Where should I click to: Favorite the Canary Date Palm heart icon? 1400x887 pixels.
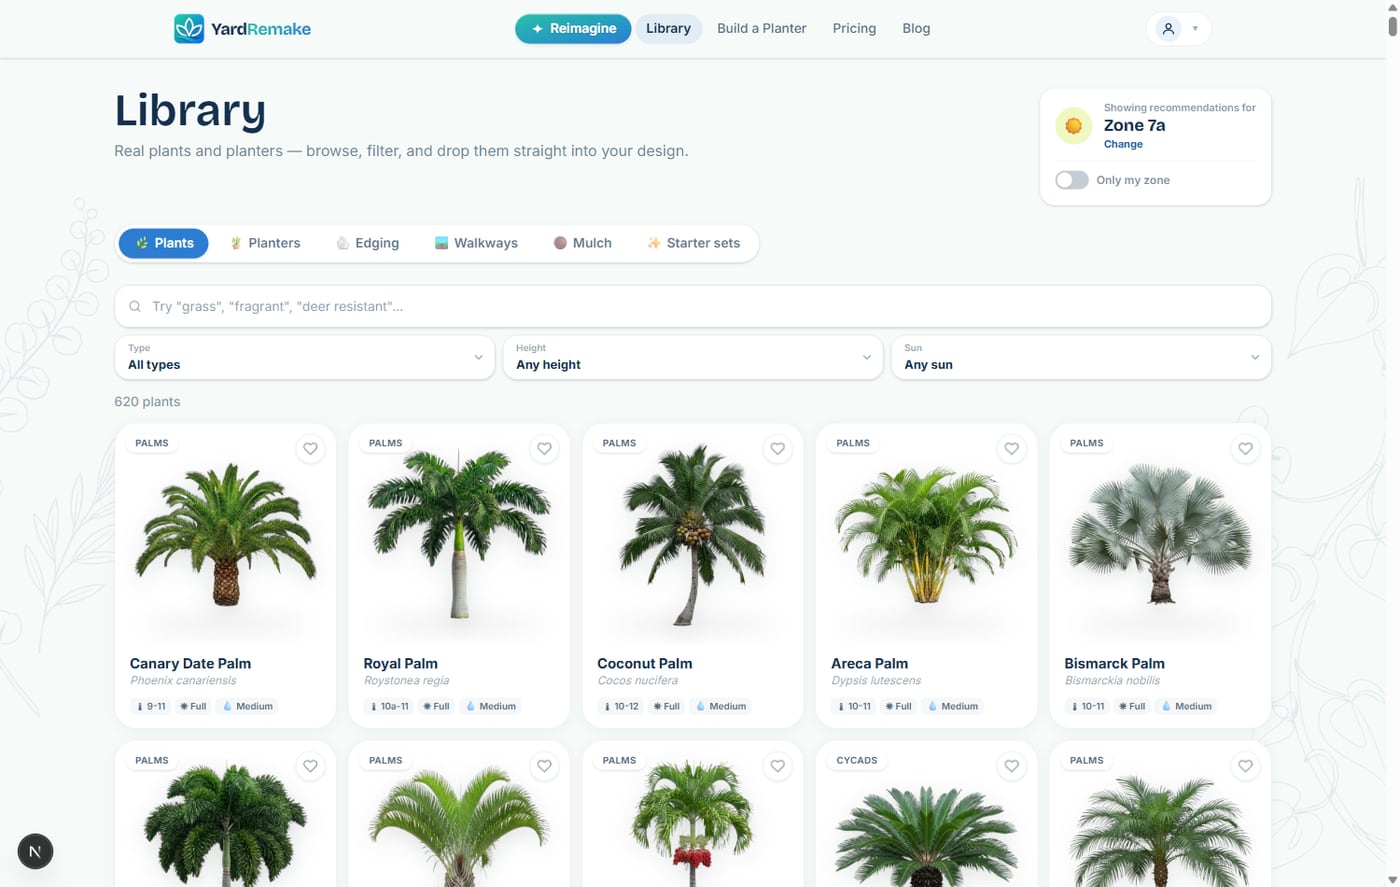[311, 449]
